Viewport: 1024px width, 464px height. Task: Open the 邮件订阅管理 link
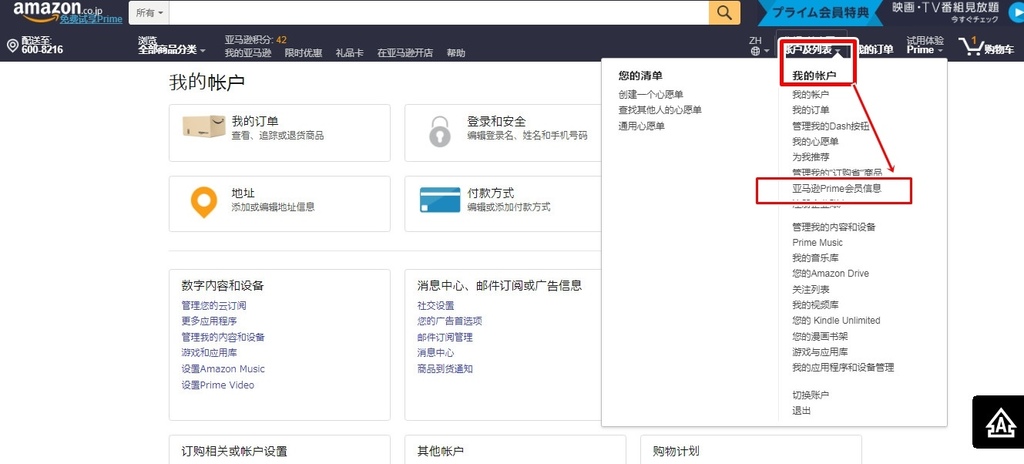(445, 337)
